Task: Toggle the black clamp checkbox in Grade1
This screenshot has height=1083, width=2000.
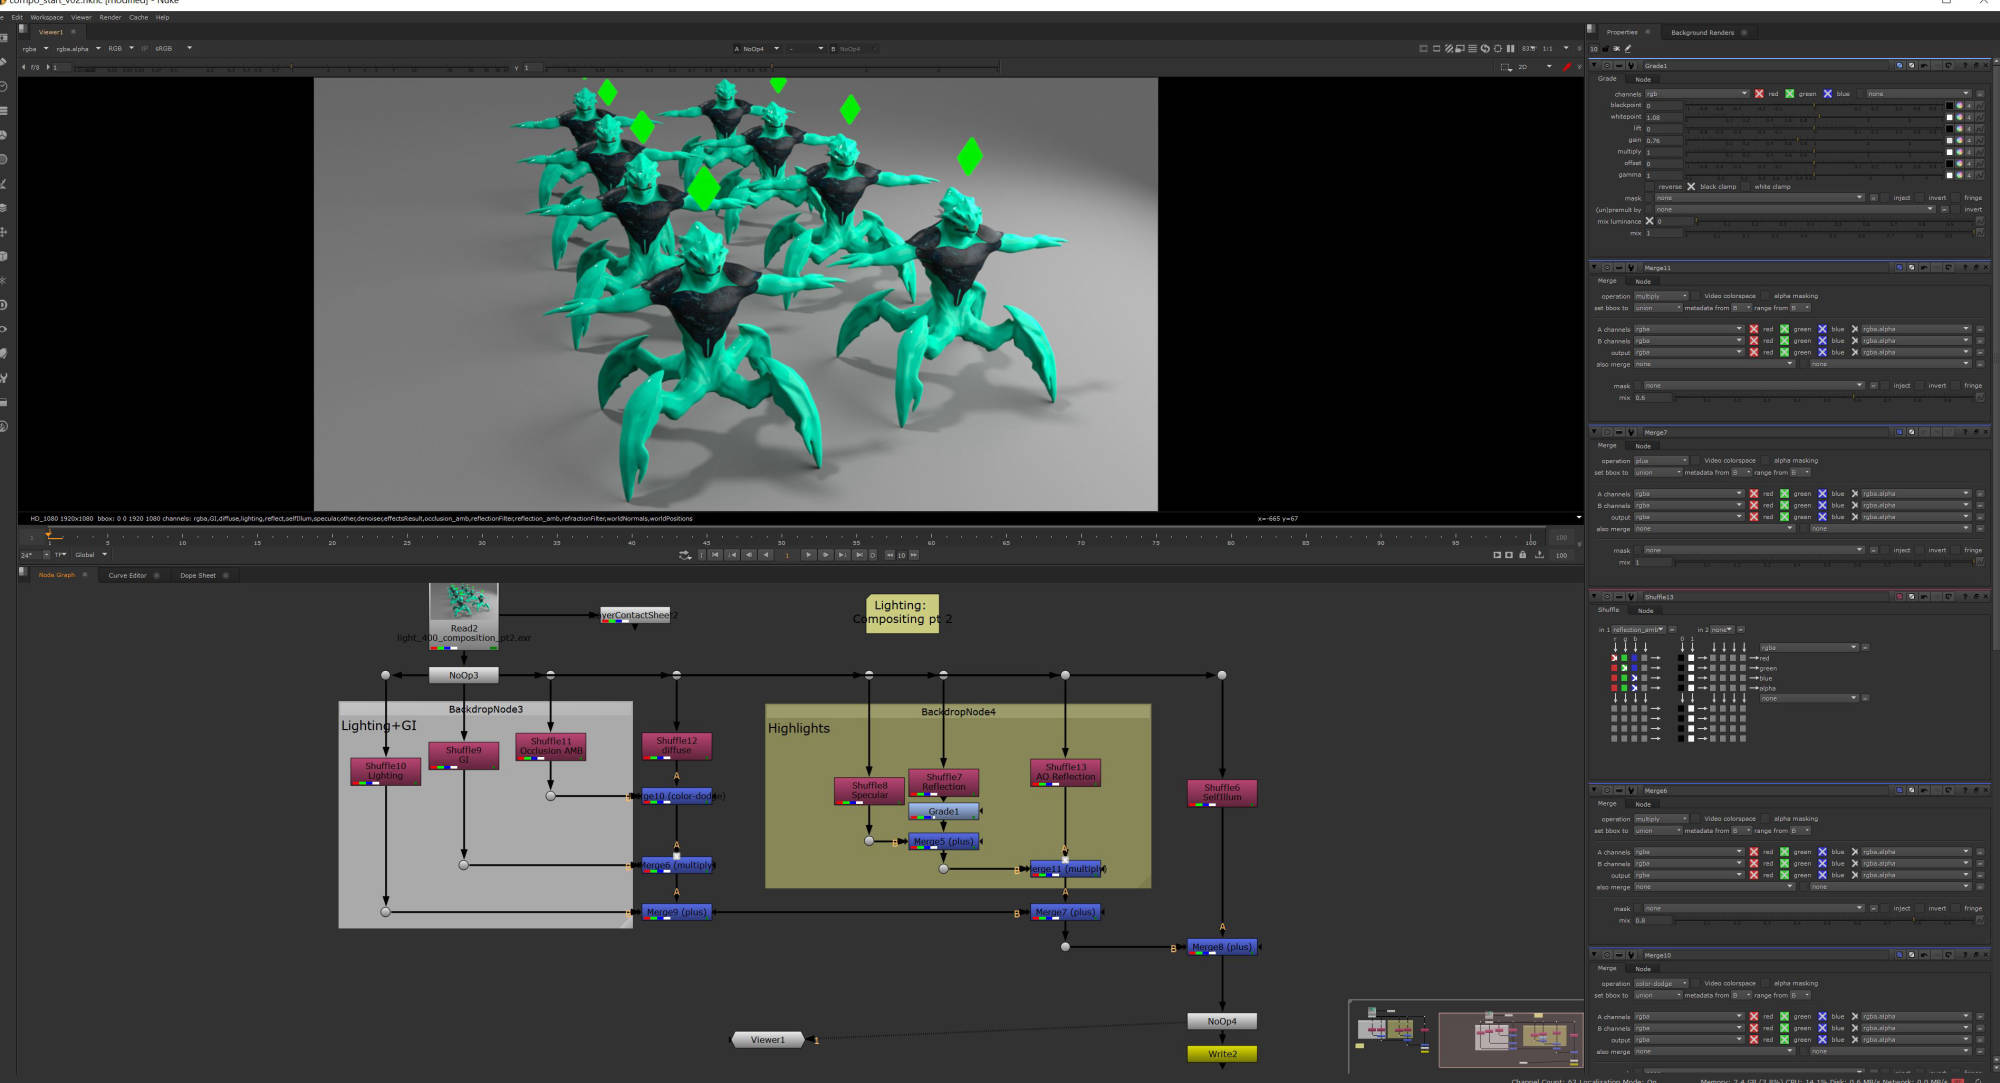Action: [1691, 186]
